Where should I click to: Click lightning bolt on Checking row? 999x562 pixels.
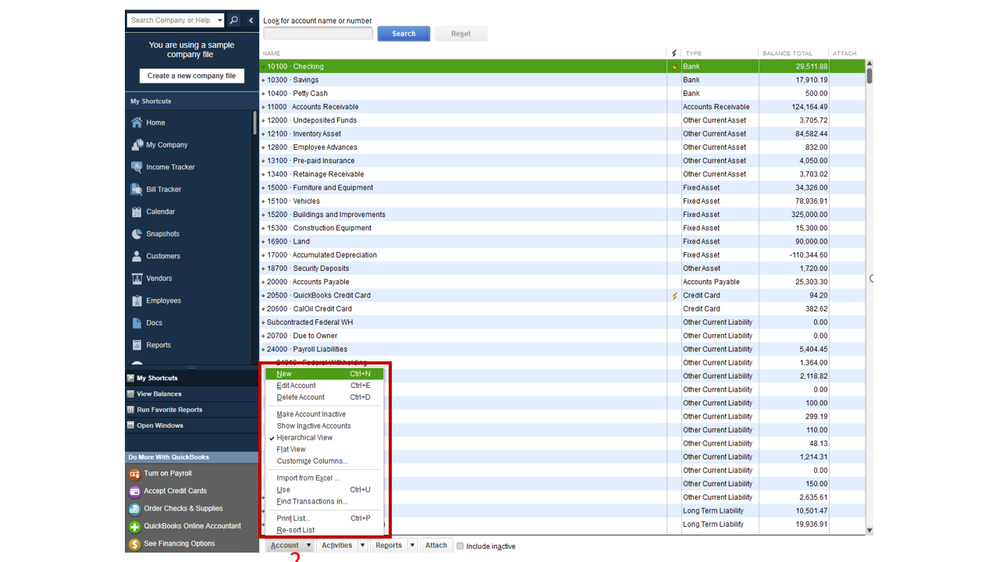coord(675,66)
